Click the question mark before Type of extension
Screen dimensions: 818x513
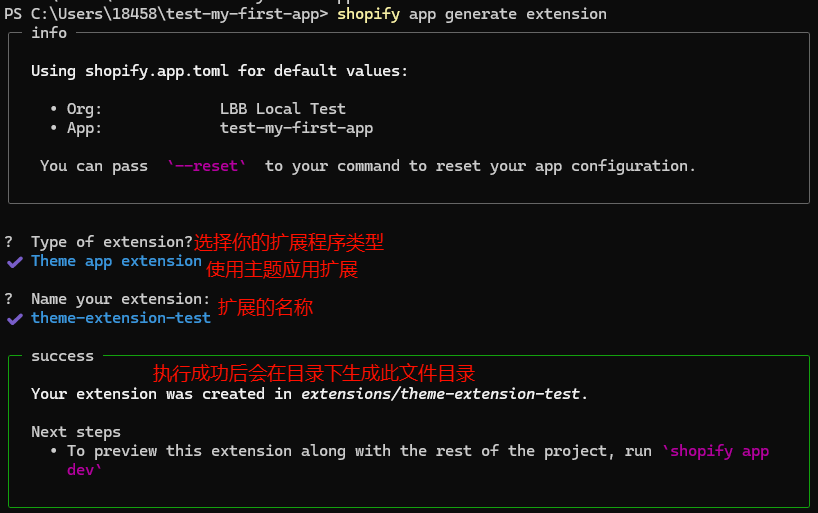9,242
